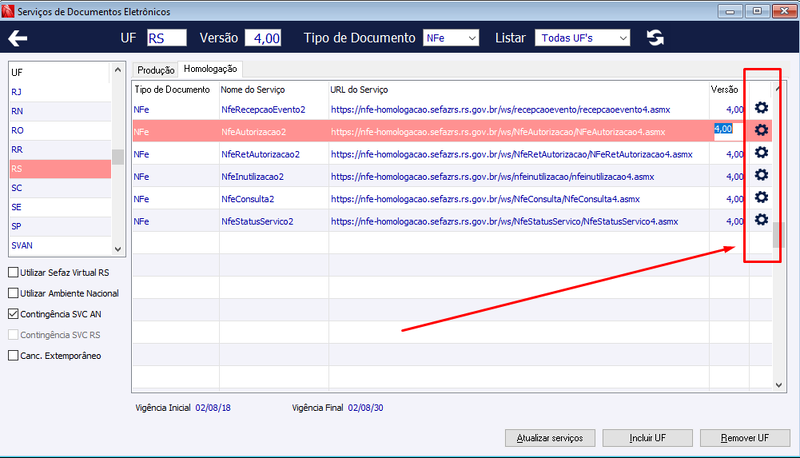This screenshot has width=800, height=458.
Task: Open settings gear for NfeStatusServico2 row
Action: coord(761,220)
